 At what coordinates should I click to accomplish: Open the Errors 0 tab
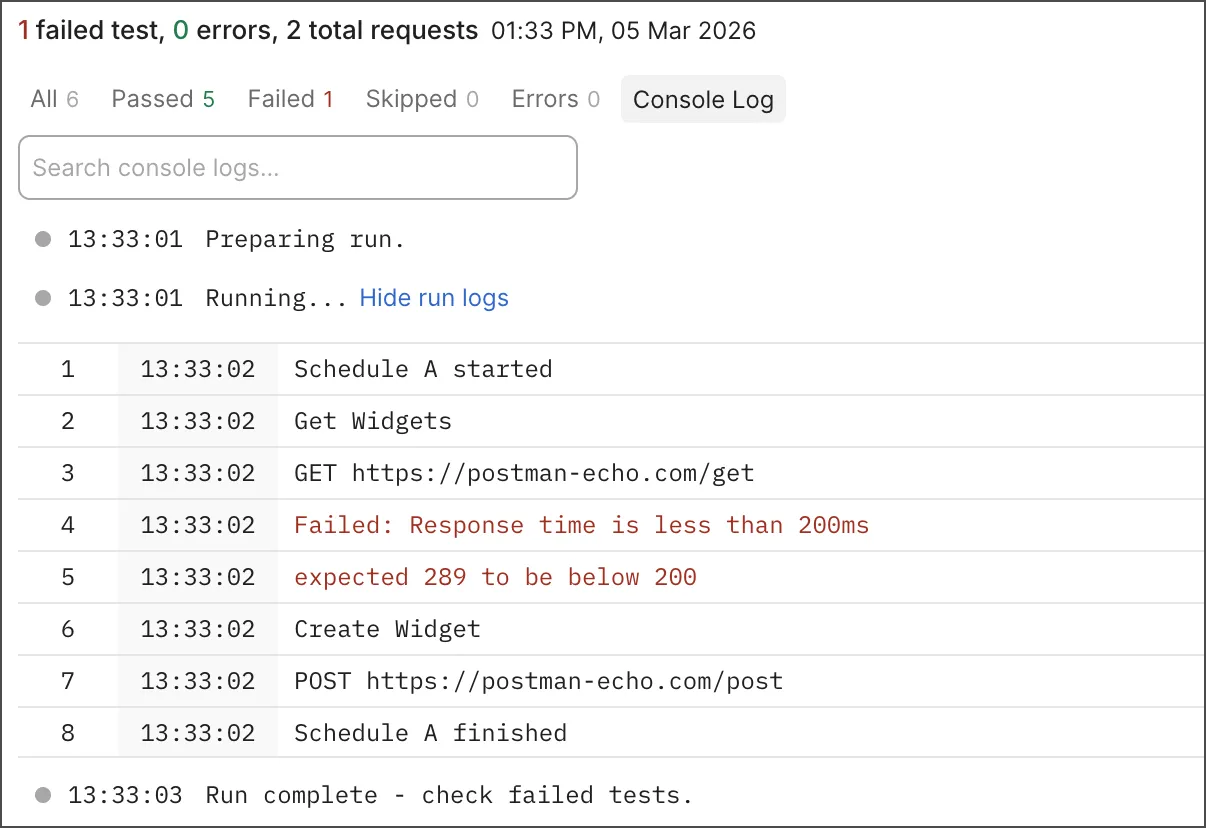(x=556, y=99)
